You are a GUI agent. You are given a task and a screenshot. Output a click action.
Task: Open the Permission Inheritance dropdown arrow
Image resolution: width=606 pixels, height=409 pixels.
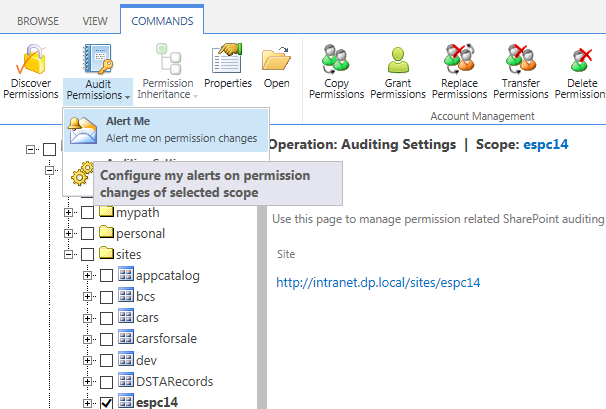195,96
